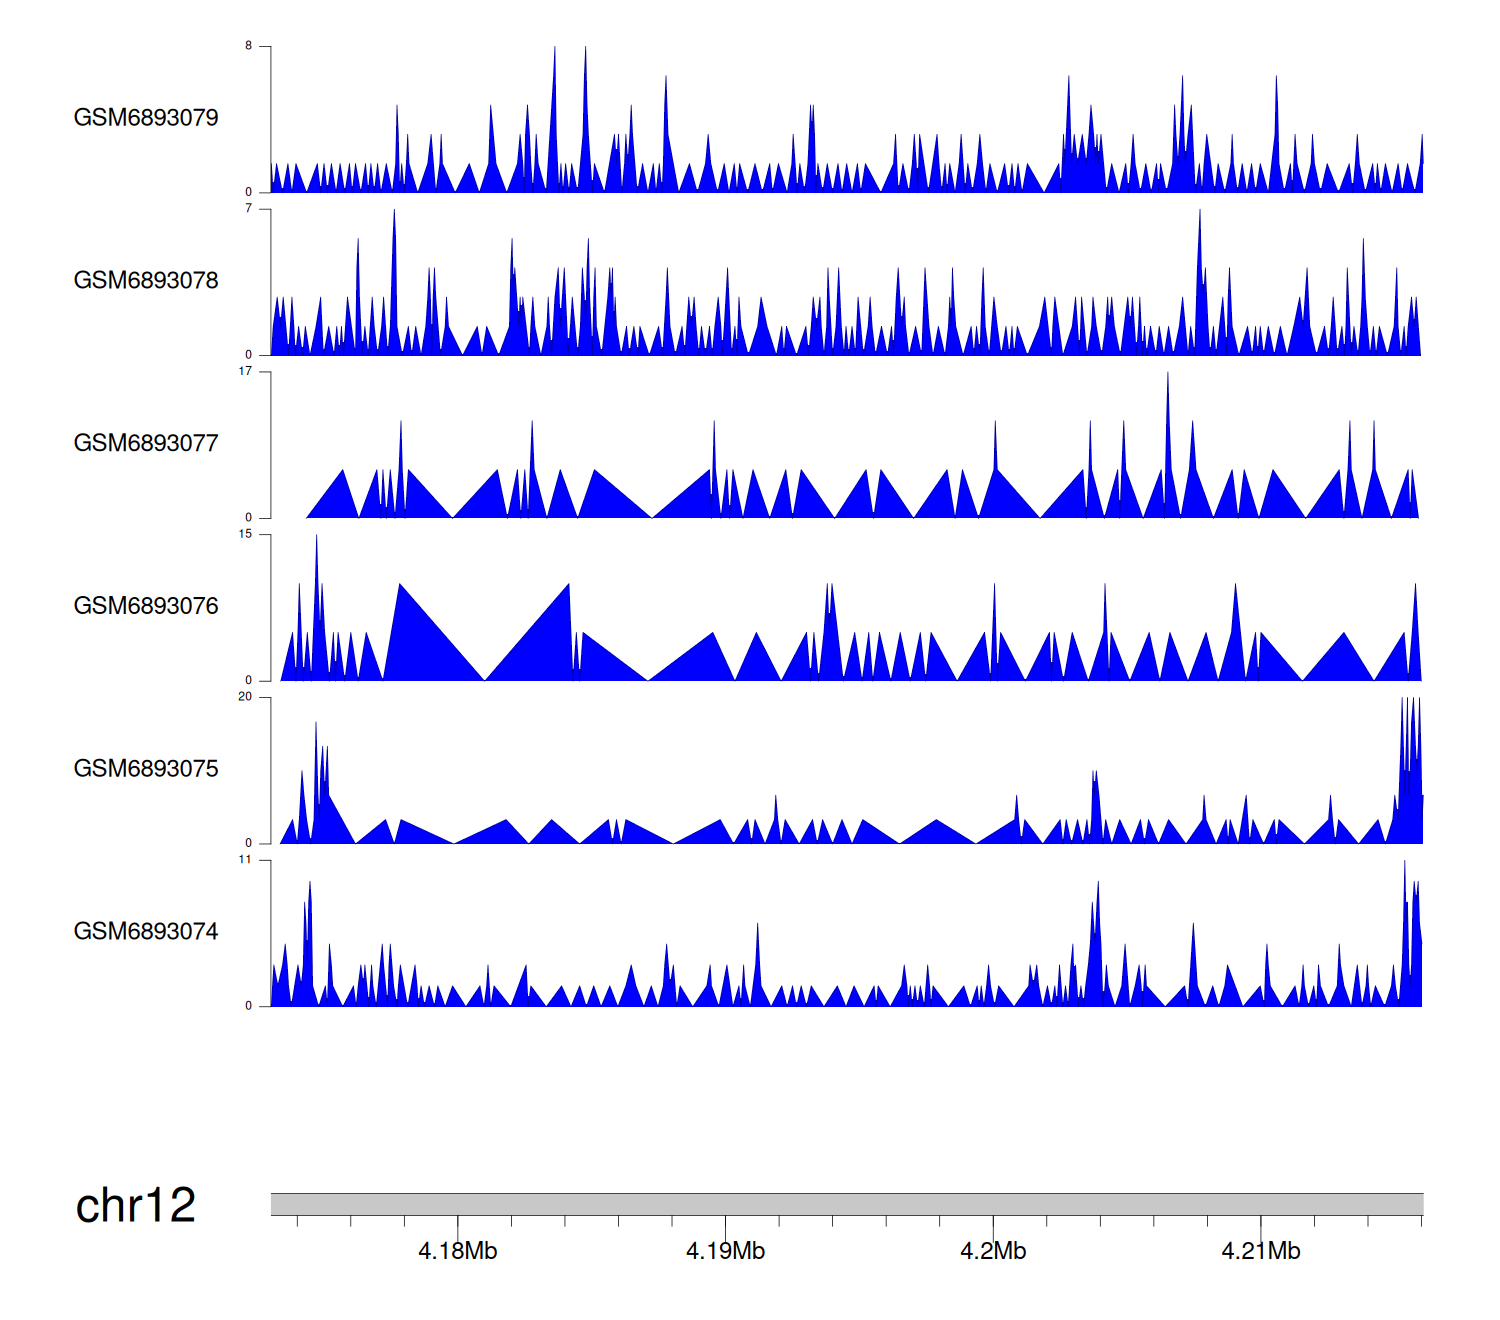Click the GSM6893075 track name
Screen dimensions: 1500x1320
pyautogui.click(x=146, y=769)
